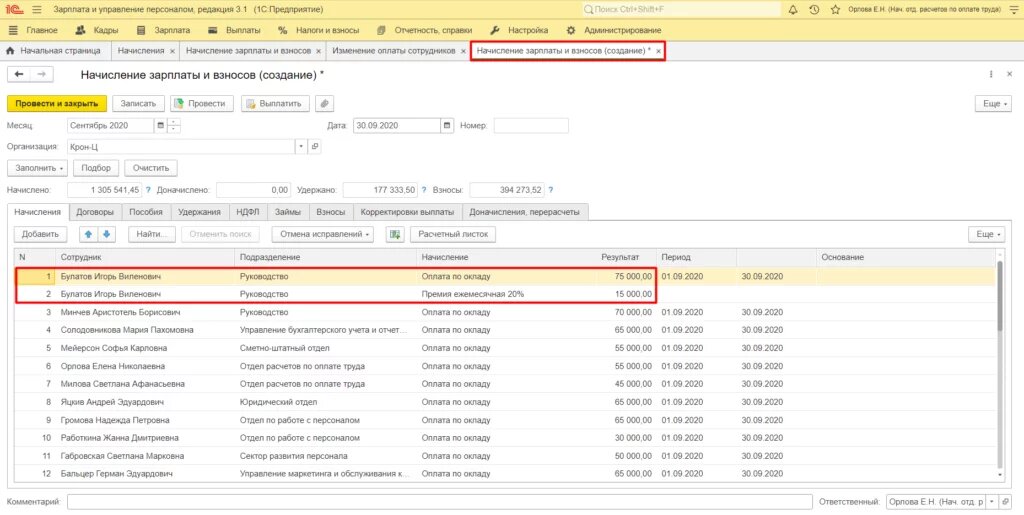The height and width of the screenshot is (515, 1024).
Task: Switch to the Удержания tab
Action: pyautogui.click(x=200, y=211)
